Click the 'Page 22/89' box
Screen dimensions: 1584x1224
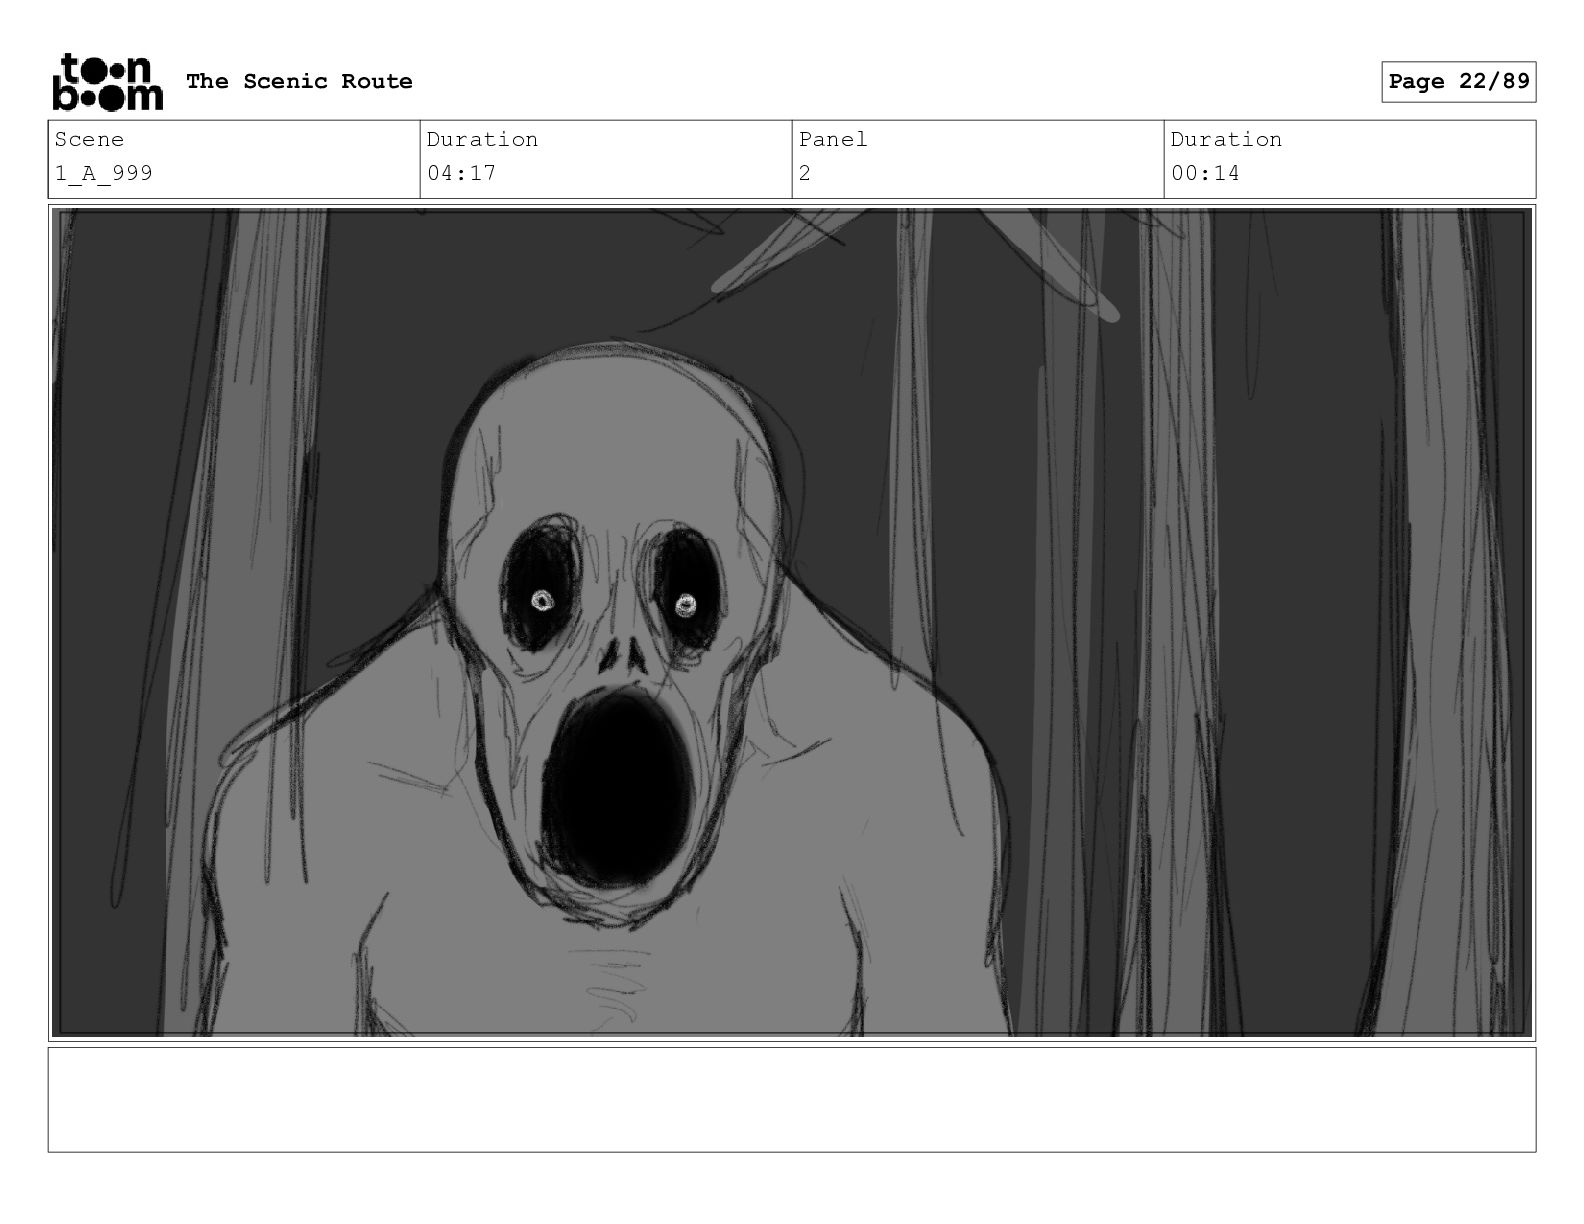[1459, 82]
